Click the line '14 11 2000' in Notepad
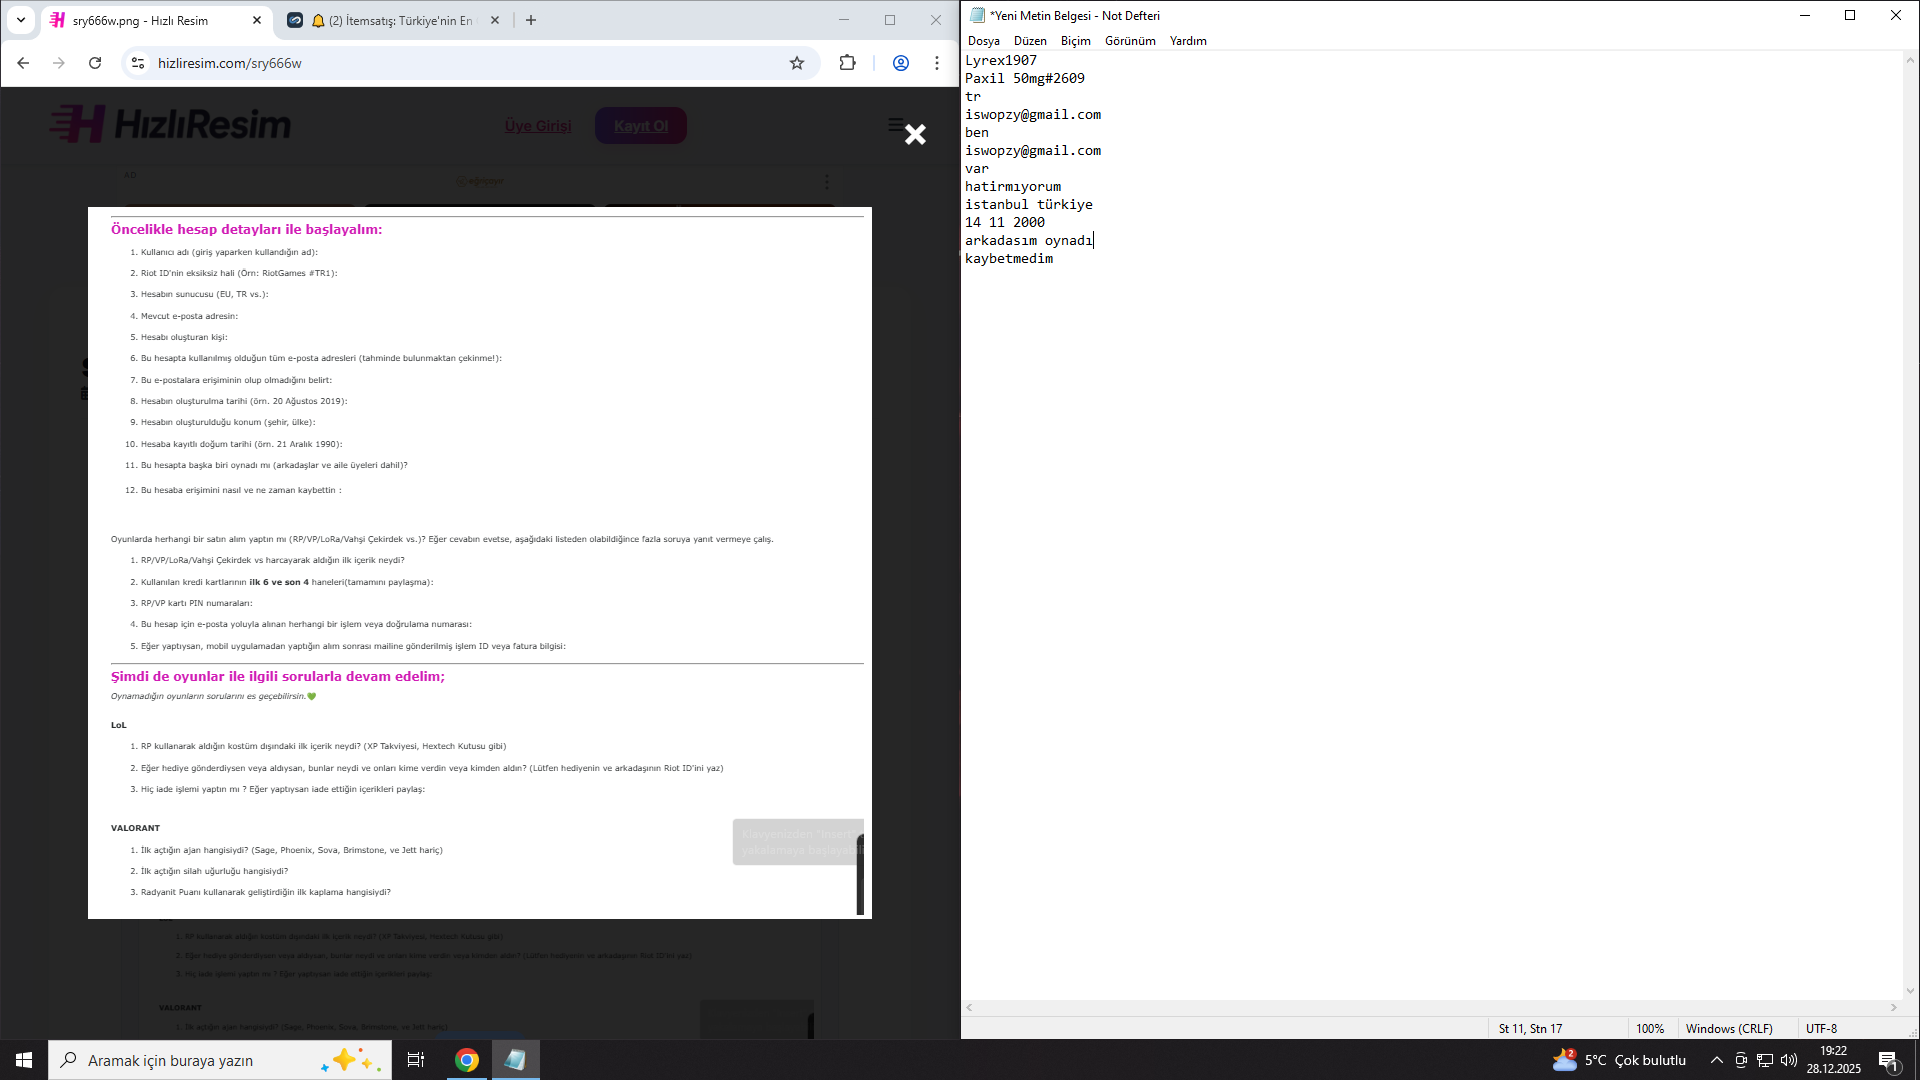Screen dimensions: 1920x1080 pyautogui.click(x=1005, y=222)
